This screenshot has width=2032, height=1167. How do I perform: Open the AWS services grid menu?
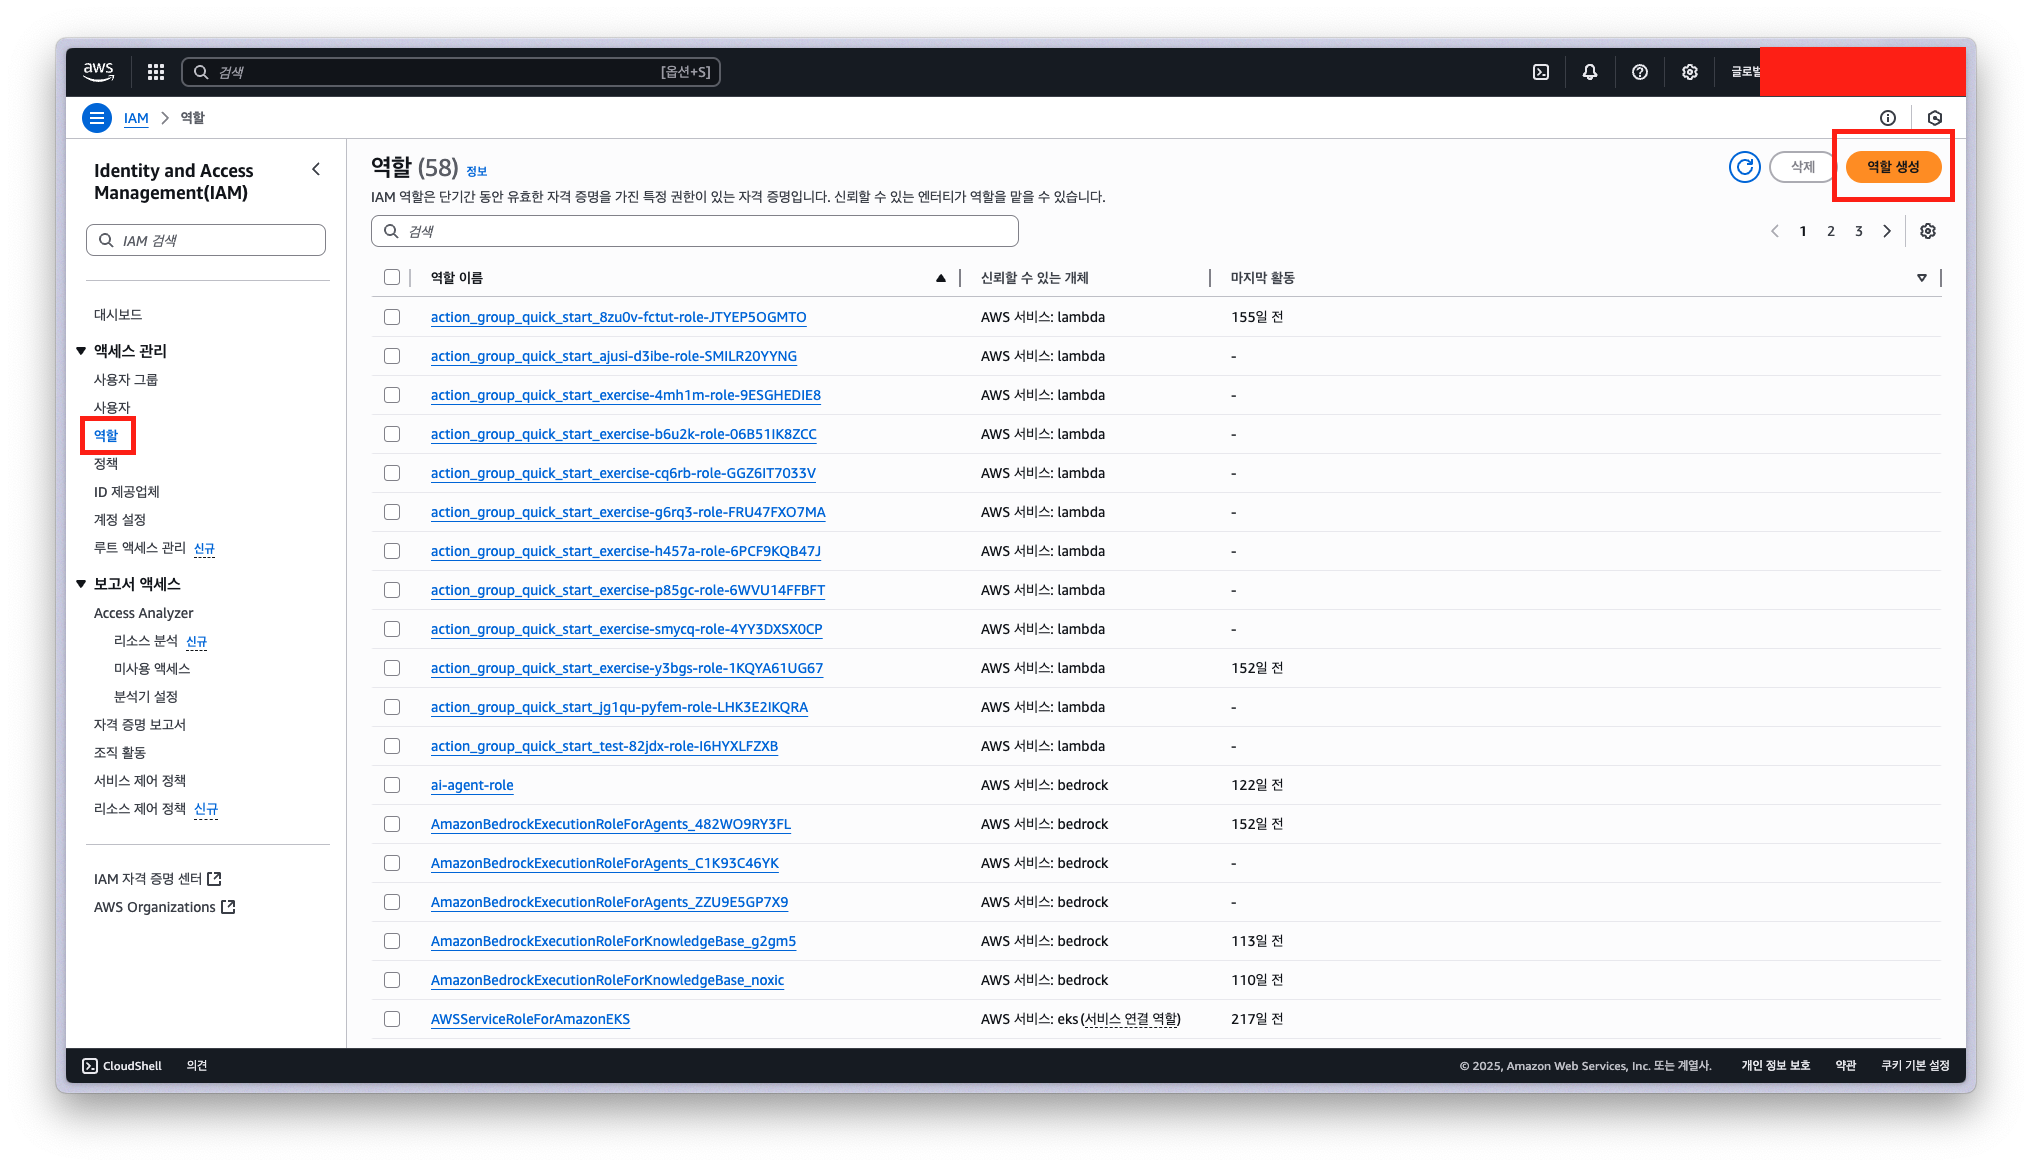click(156, 72)
